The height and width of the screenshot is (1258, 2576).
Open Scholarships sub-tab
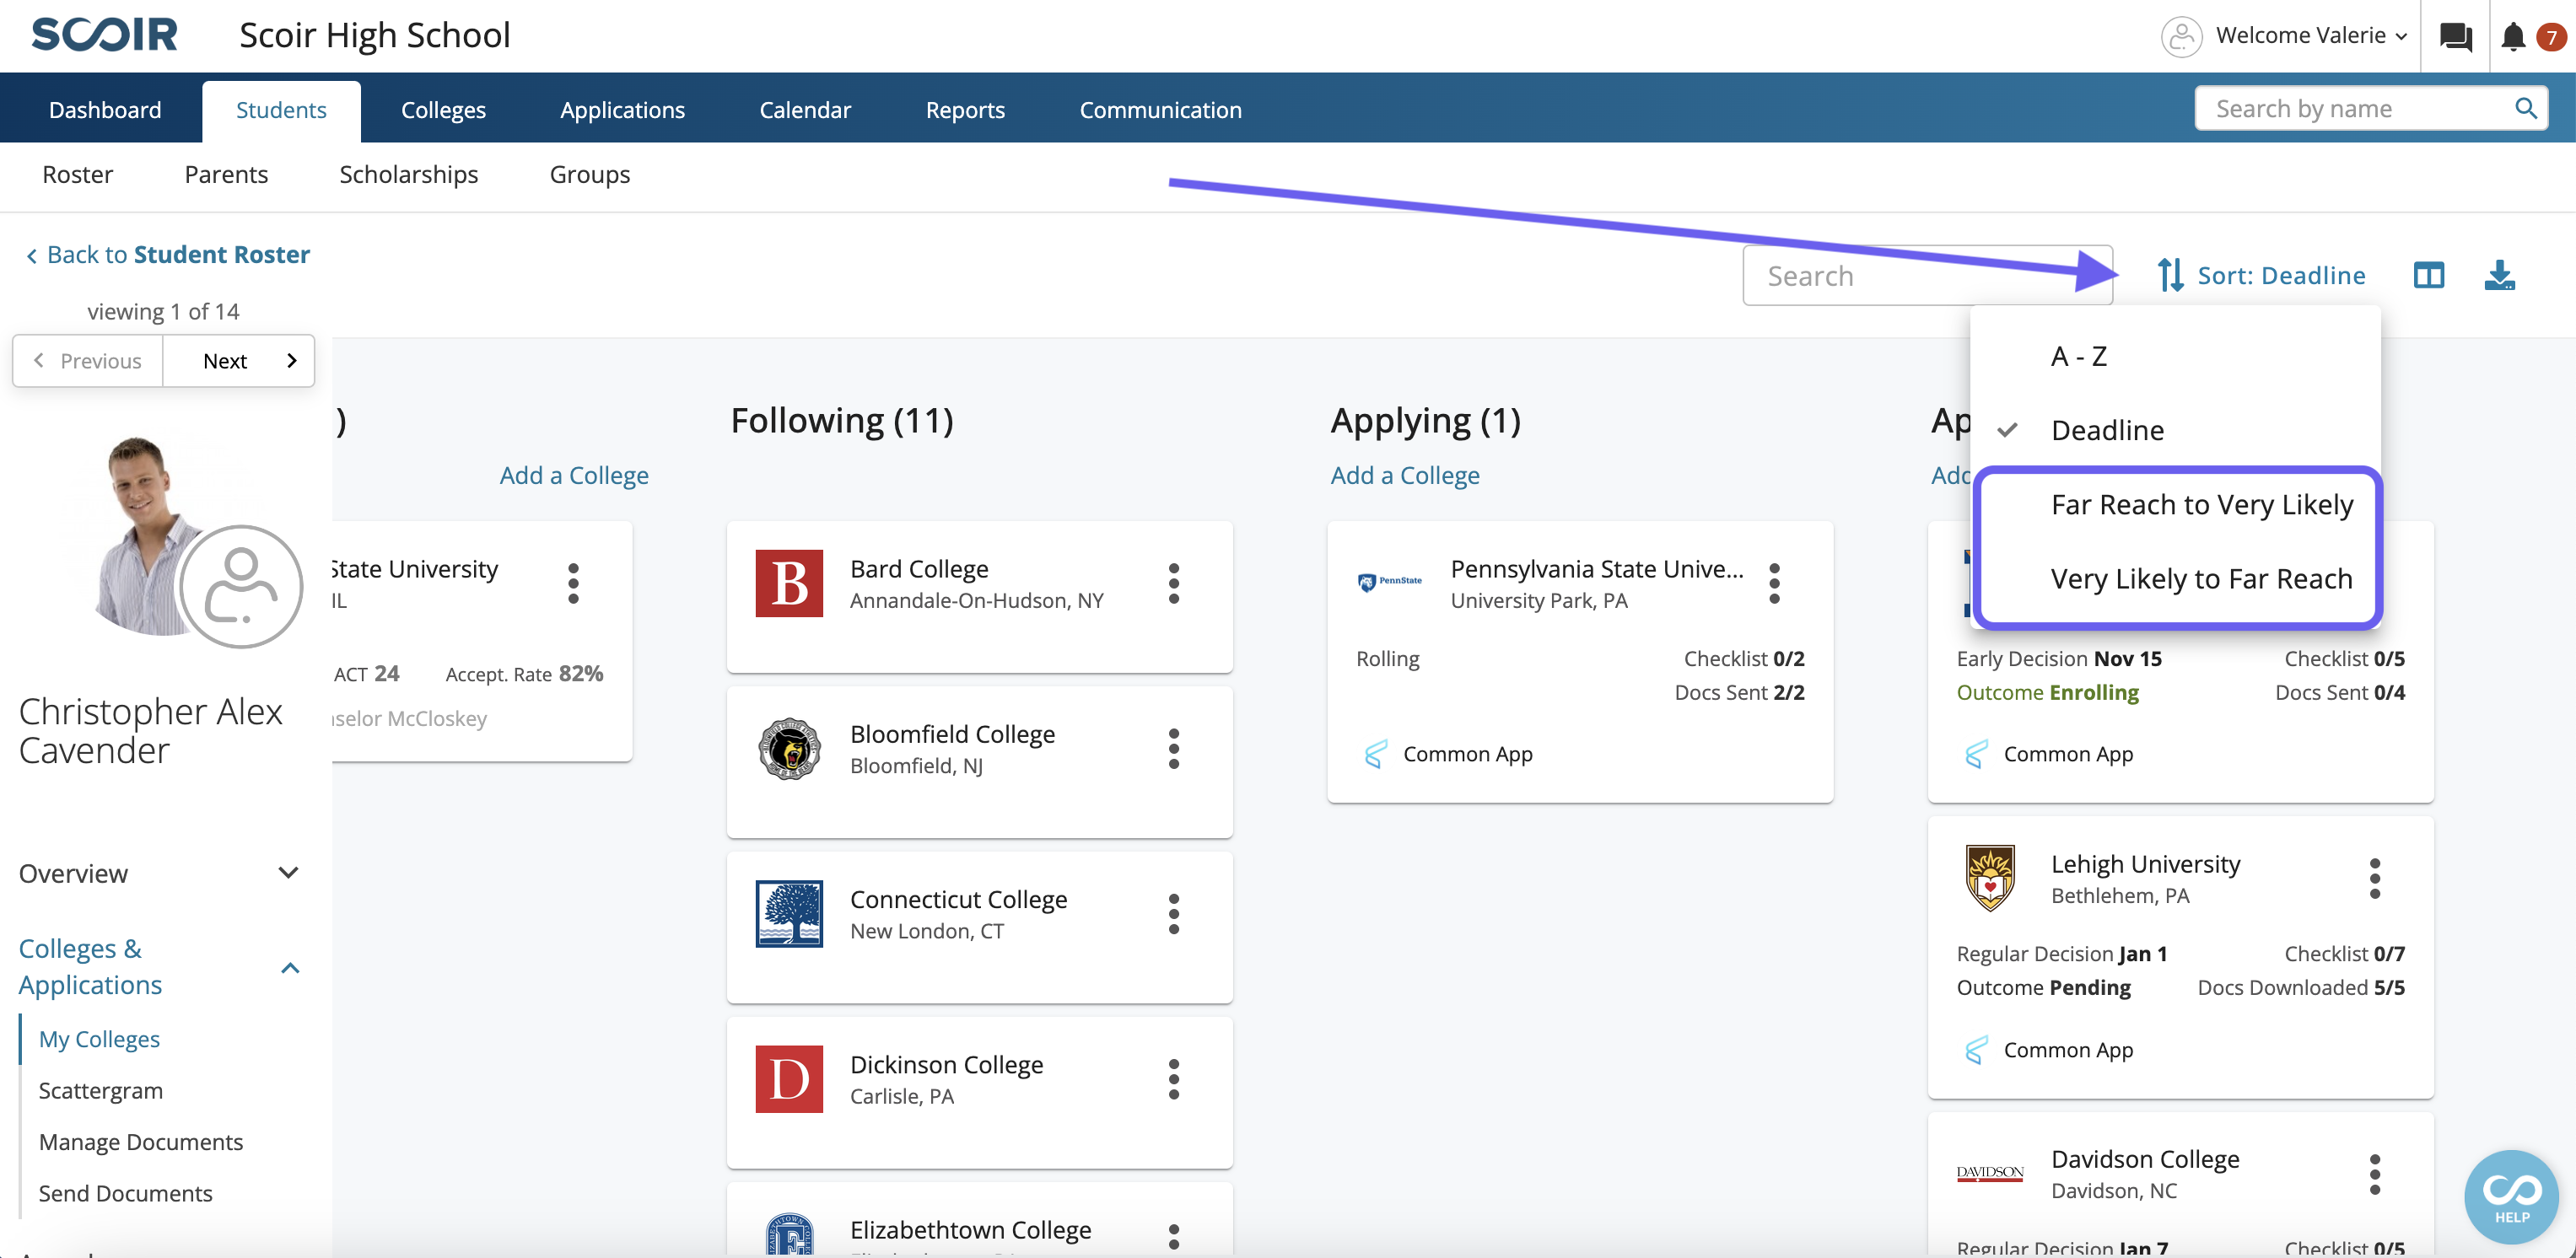tap(408, 175)
